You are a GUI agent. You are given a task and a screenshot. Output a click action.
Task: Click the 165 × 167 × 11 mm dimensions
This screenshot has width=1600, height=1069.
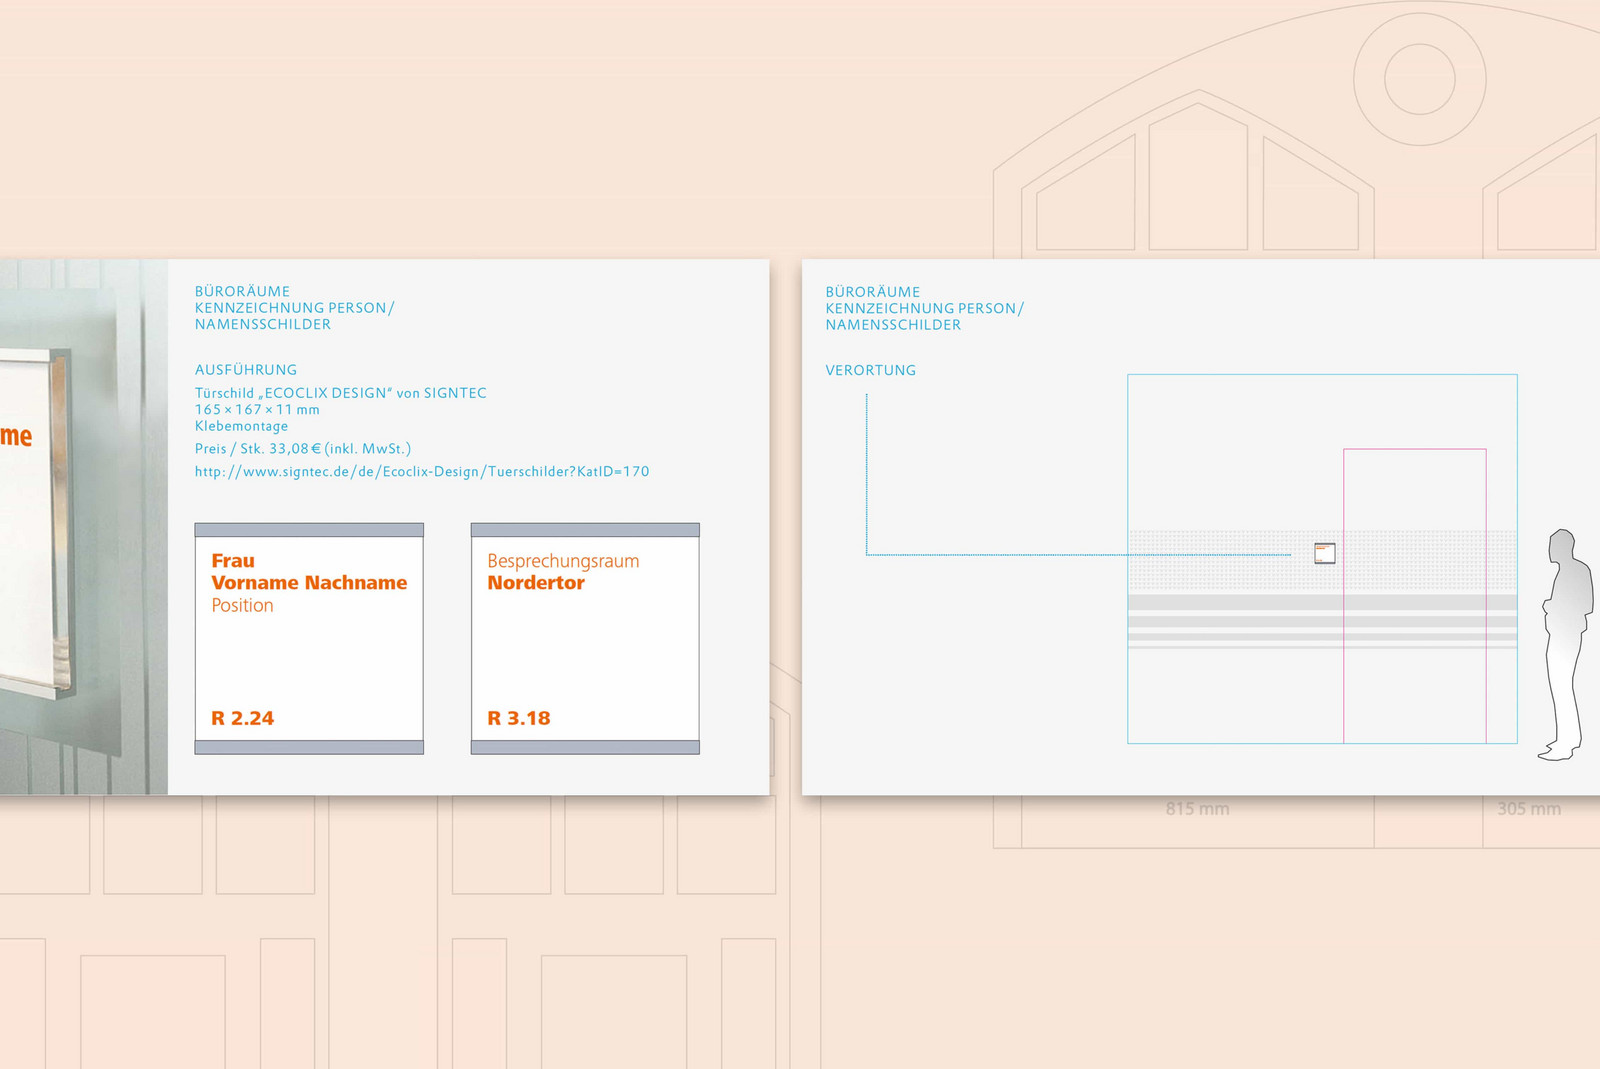(x=257, y=409)
